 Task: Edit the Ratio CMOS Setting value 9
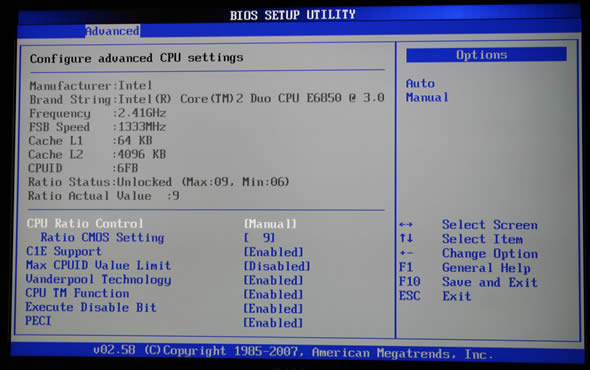click(259, 238)
